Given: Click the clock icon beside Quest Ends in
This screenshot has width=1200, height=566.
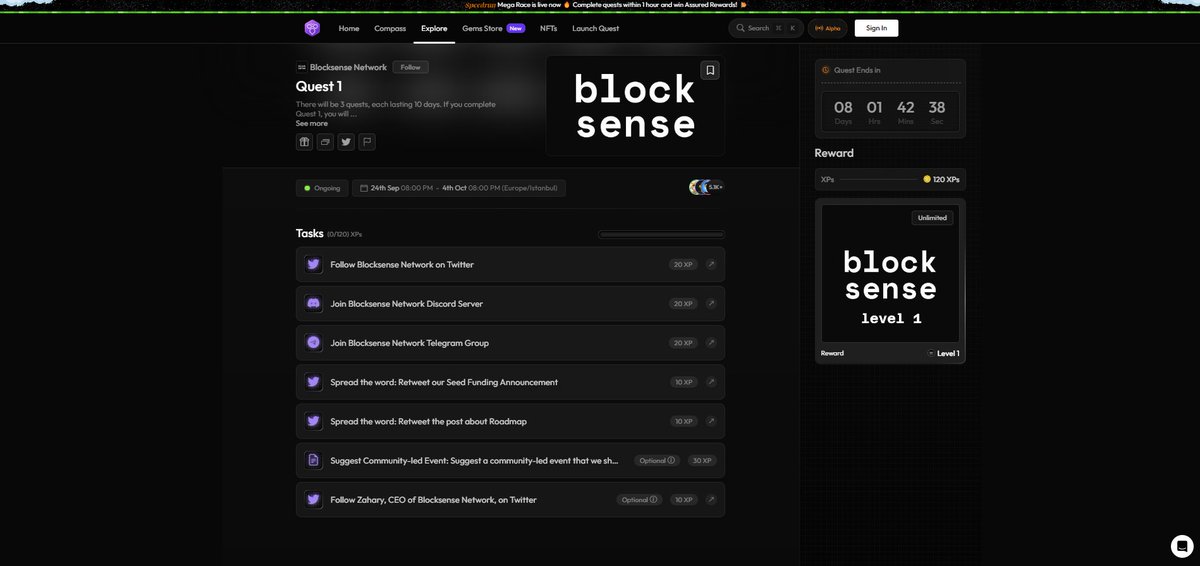Looking at the screenshot, I should click(x=825, y=70).
